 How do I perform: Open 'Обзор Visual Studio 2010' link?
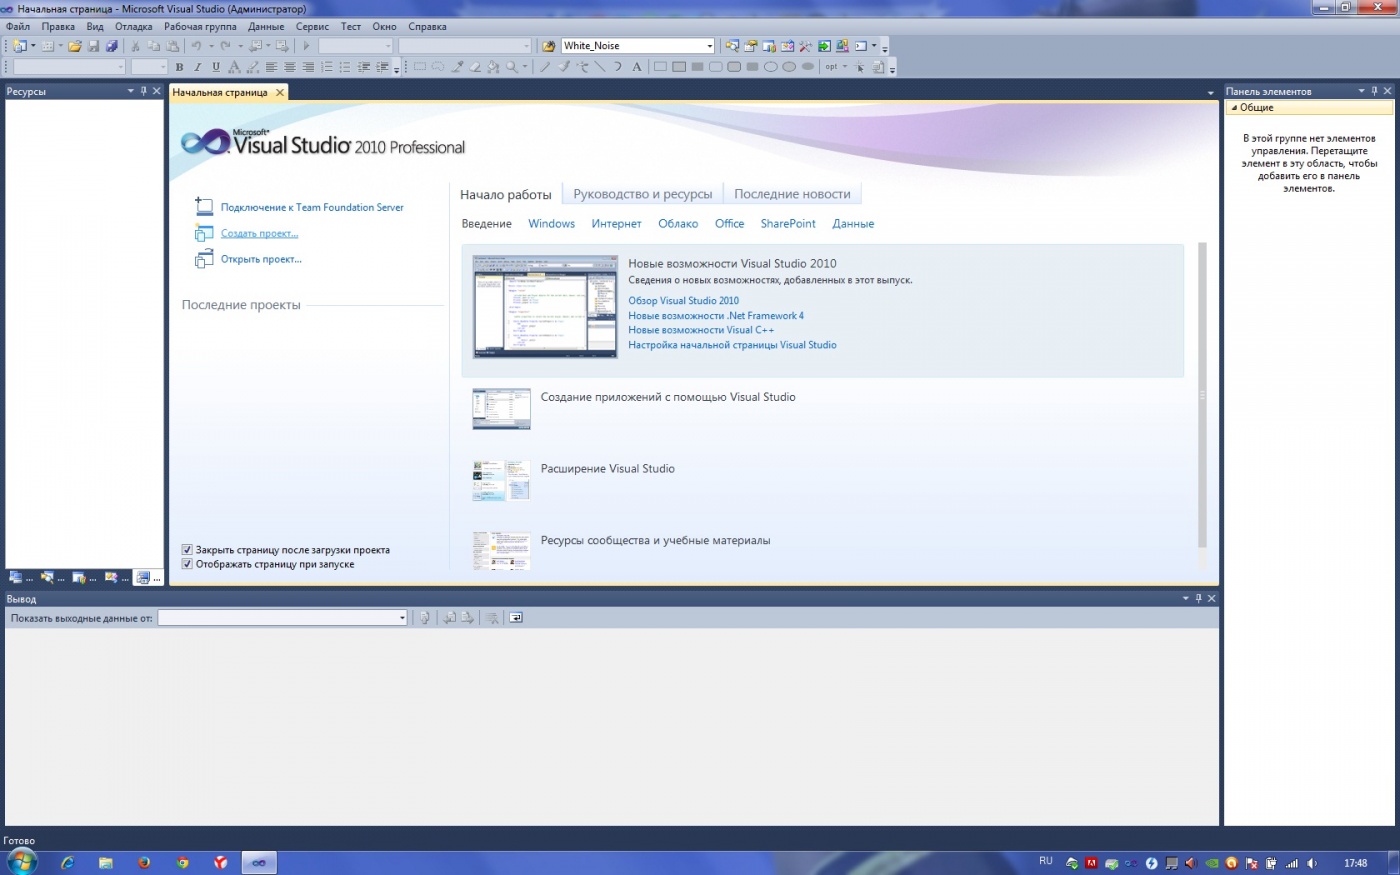pyautogui.click(x=683, y=301)
